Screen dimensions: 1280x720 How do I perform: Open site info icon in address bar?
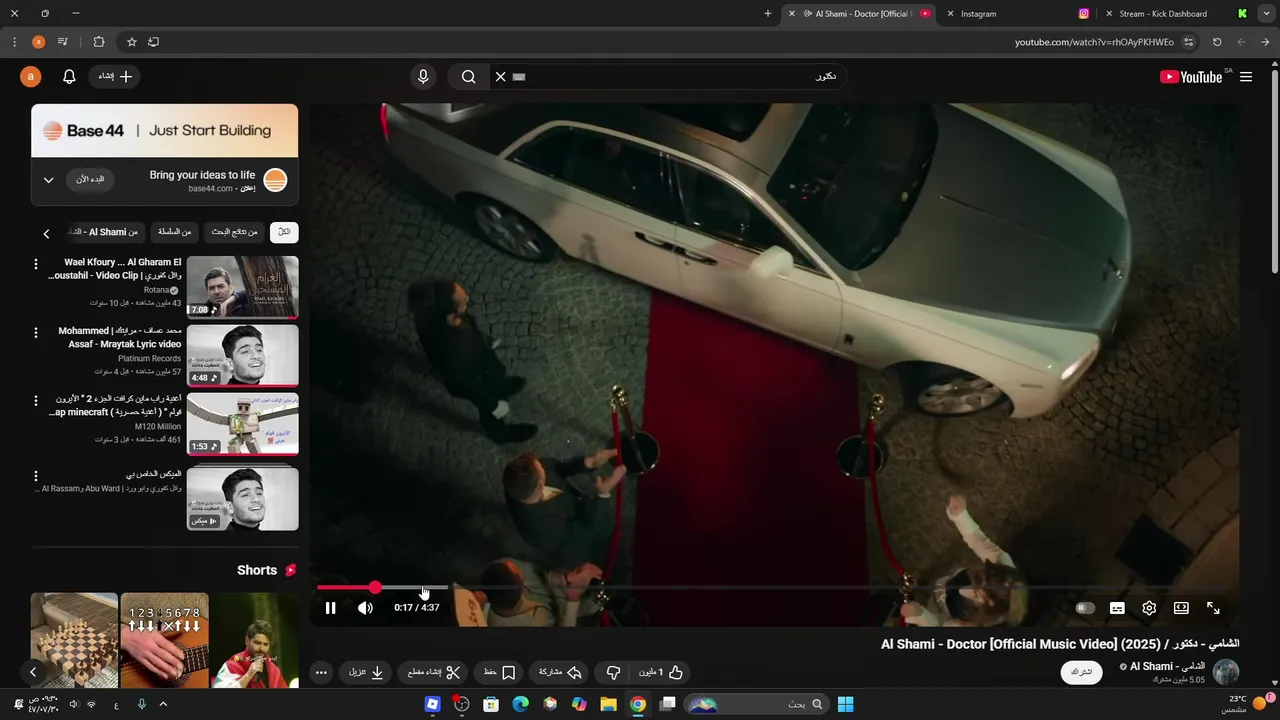click(x=1188, y=42)
